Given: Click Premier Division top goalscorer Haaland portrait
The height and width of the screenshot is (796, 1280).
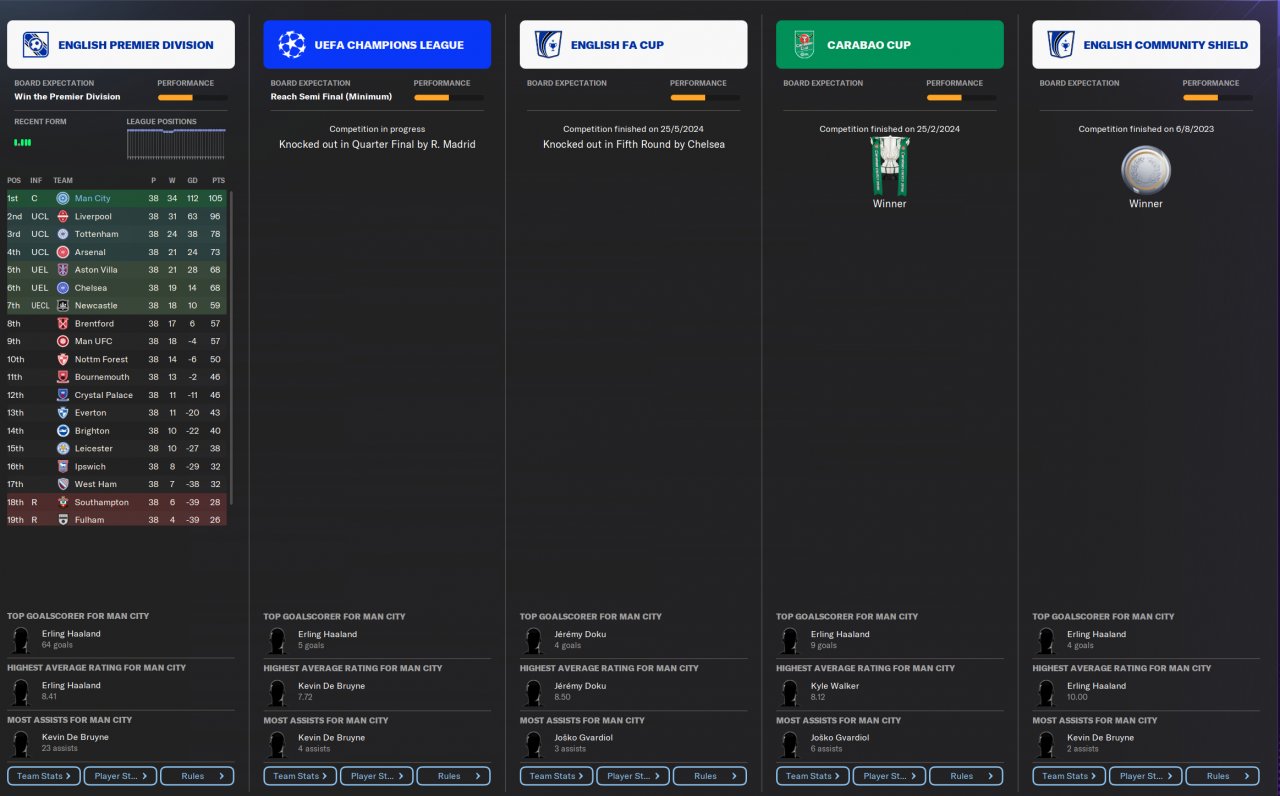Looking at the screenshot, I should click(x=20, y=640).
